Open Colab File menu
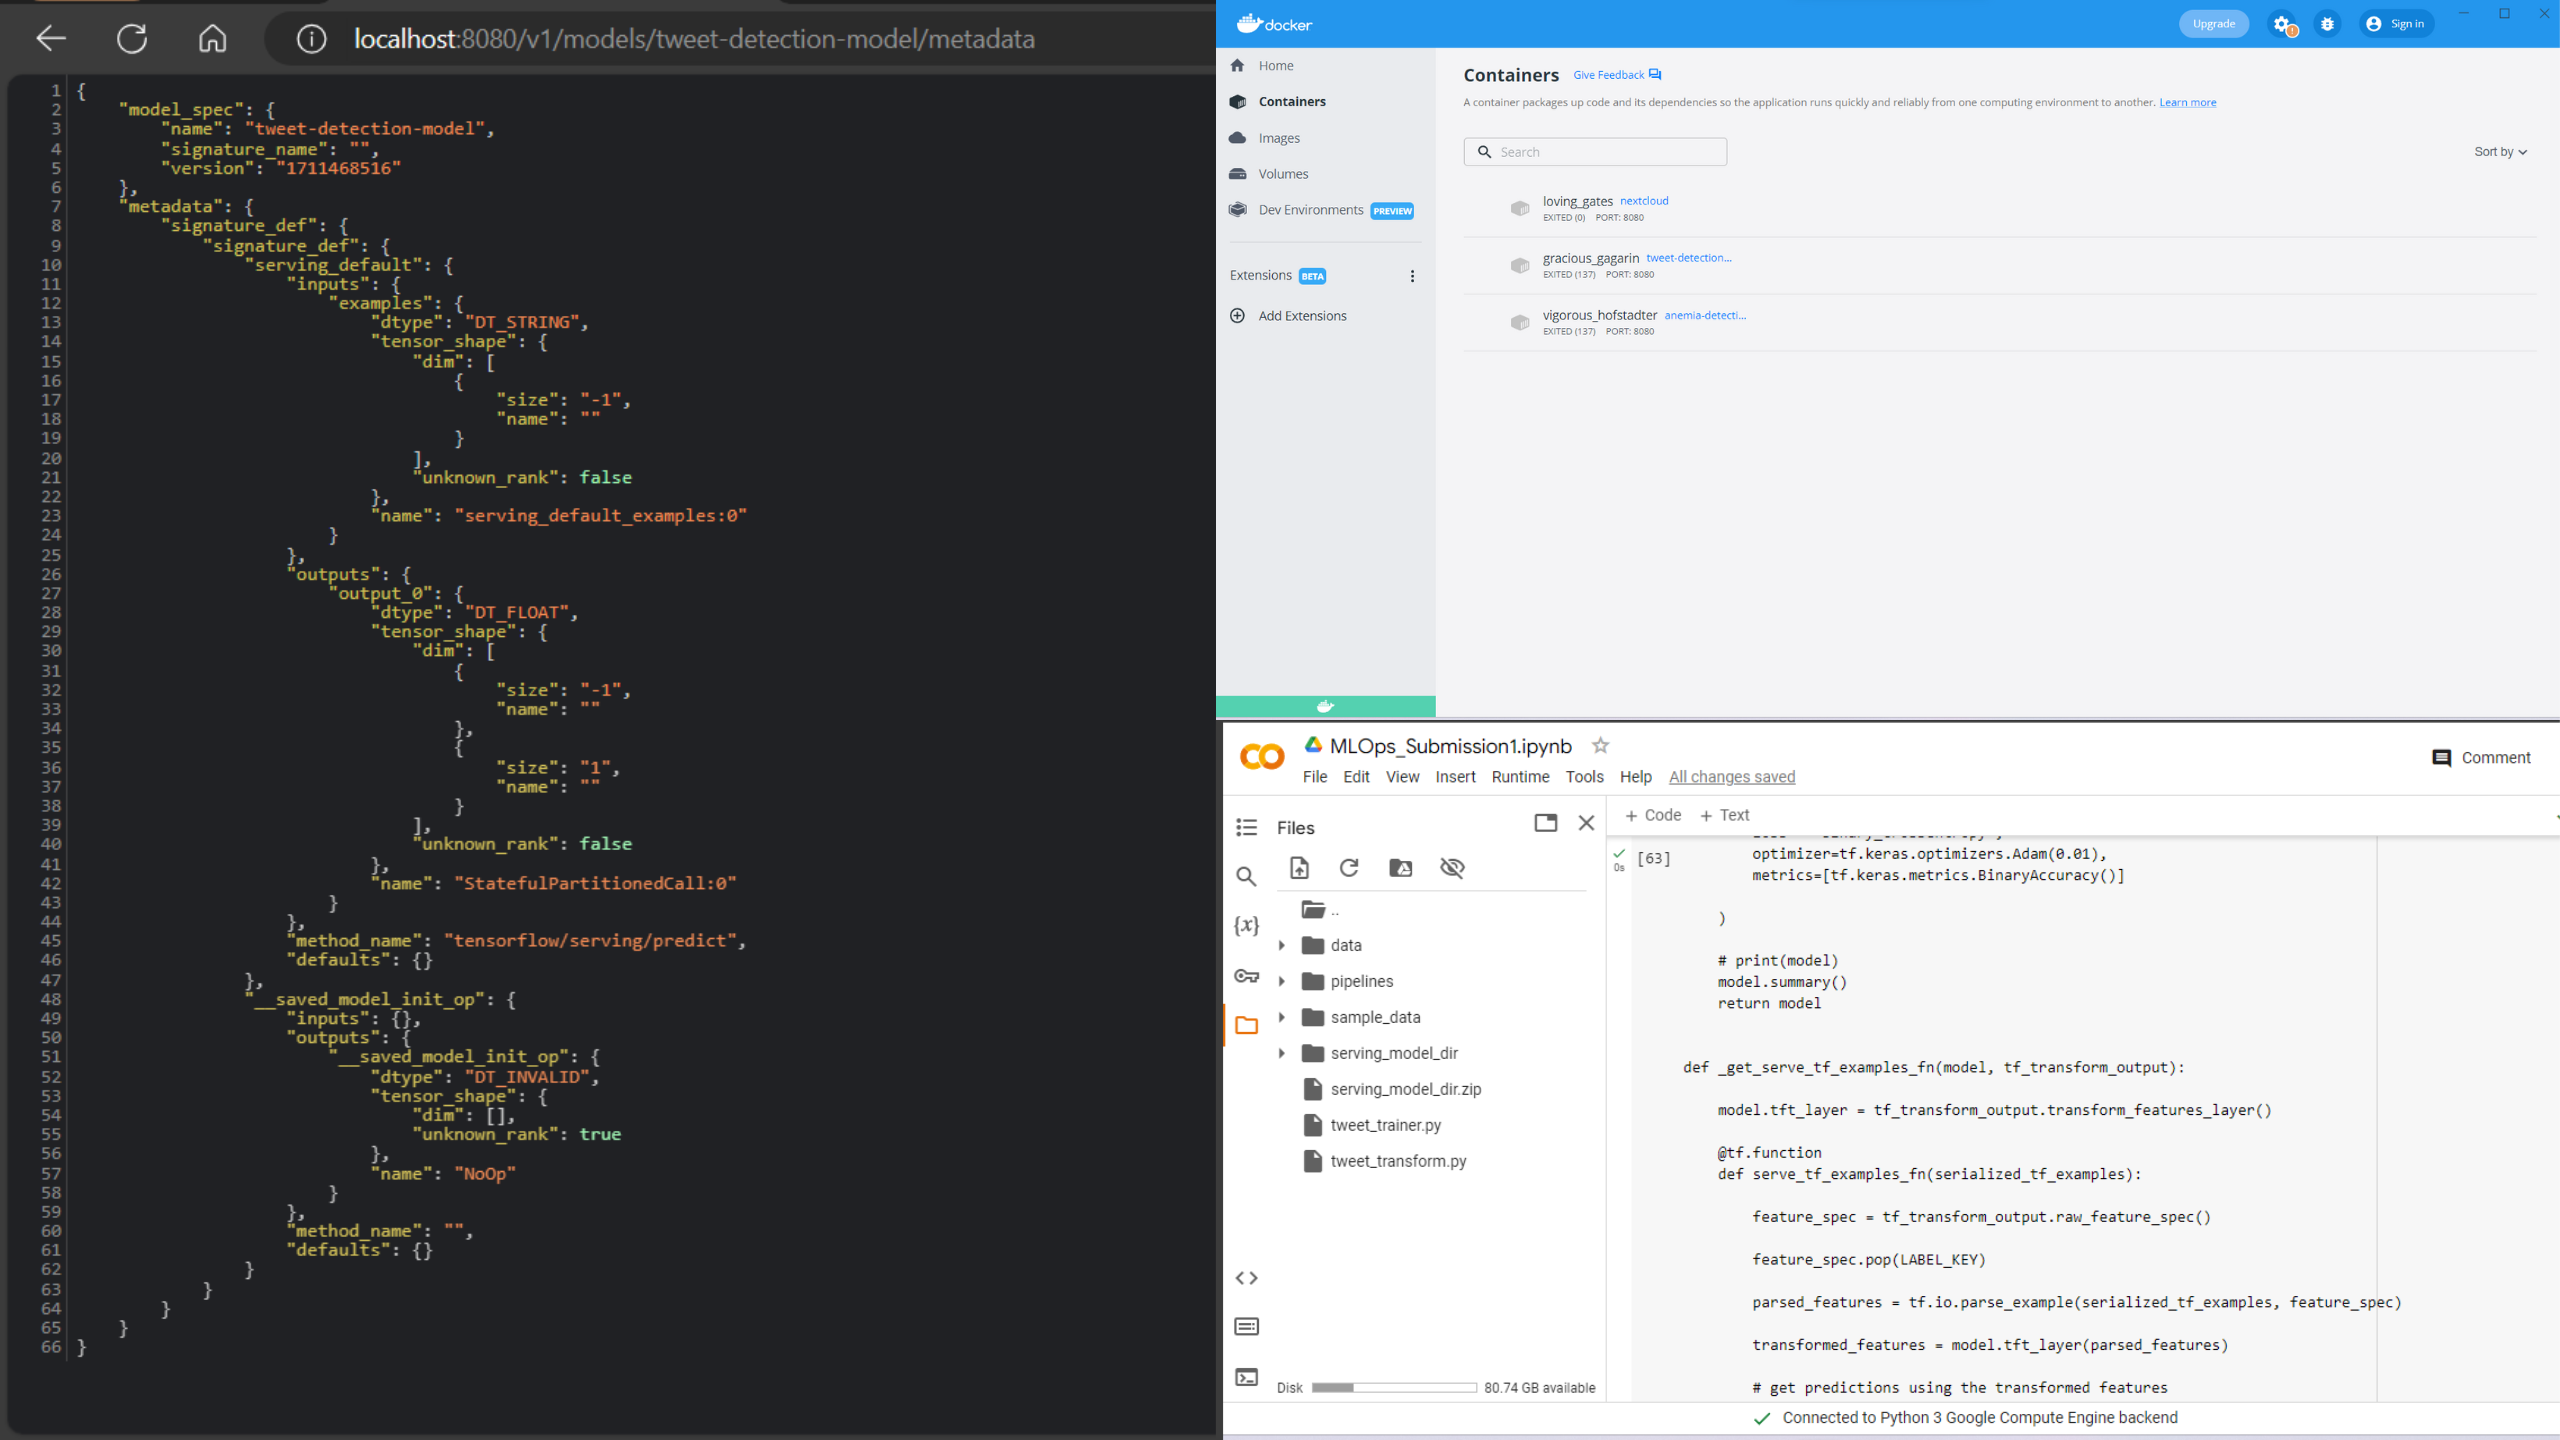 click(1315, 777)
